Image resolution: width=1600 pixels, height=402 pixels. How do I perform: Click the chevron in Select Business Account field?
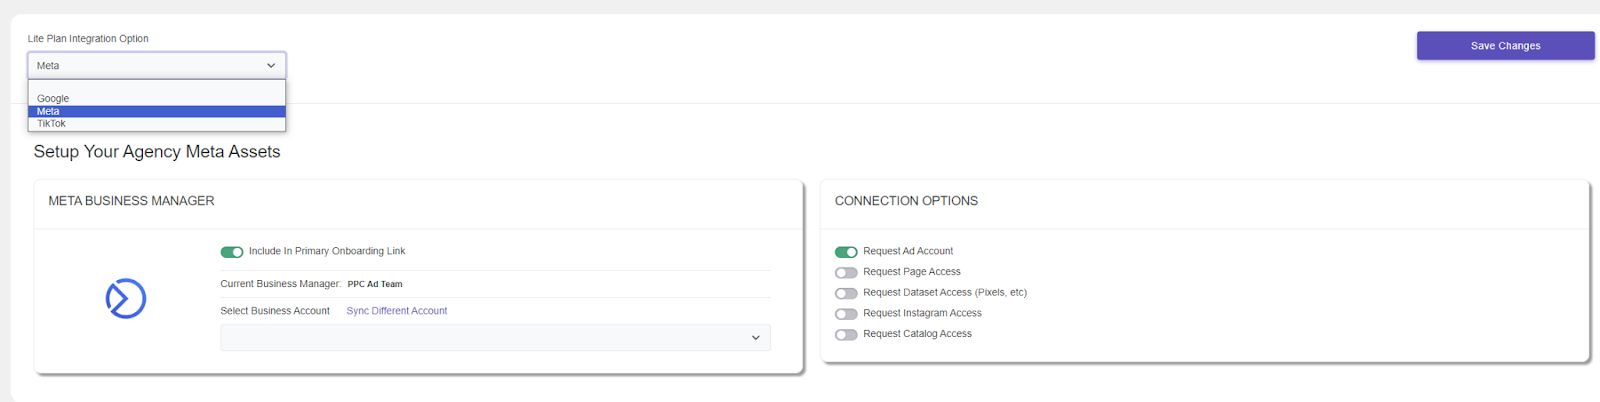click(x=755, y=338)
